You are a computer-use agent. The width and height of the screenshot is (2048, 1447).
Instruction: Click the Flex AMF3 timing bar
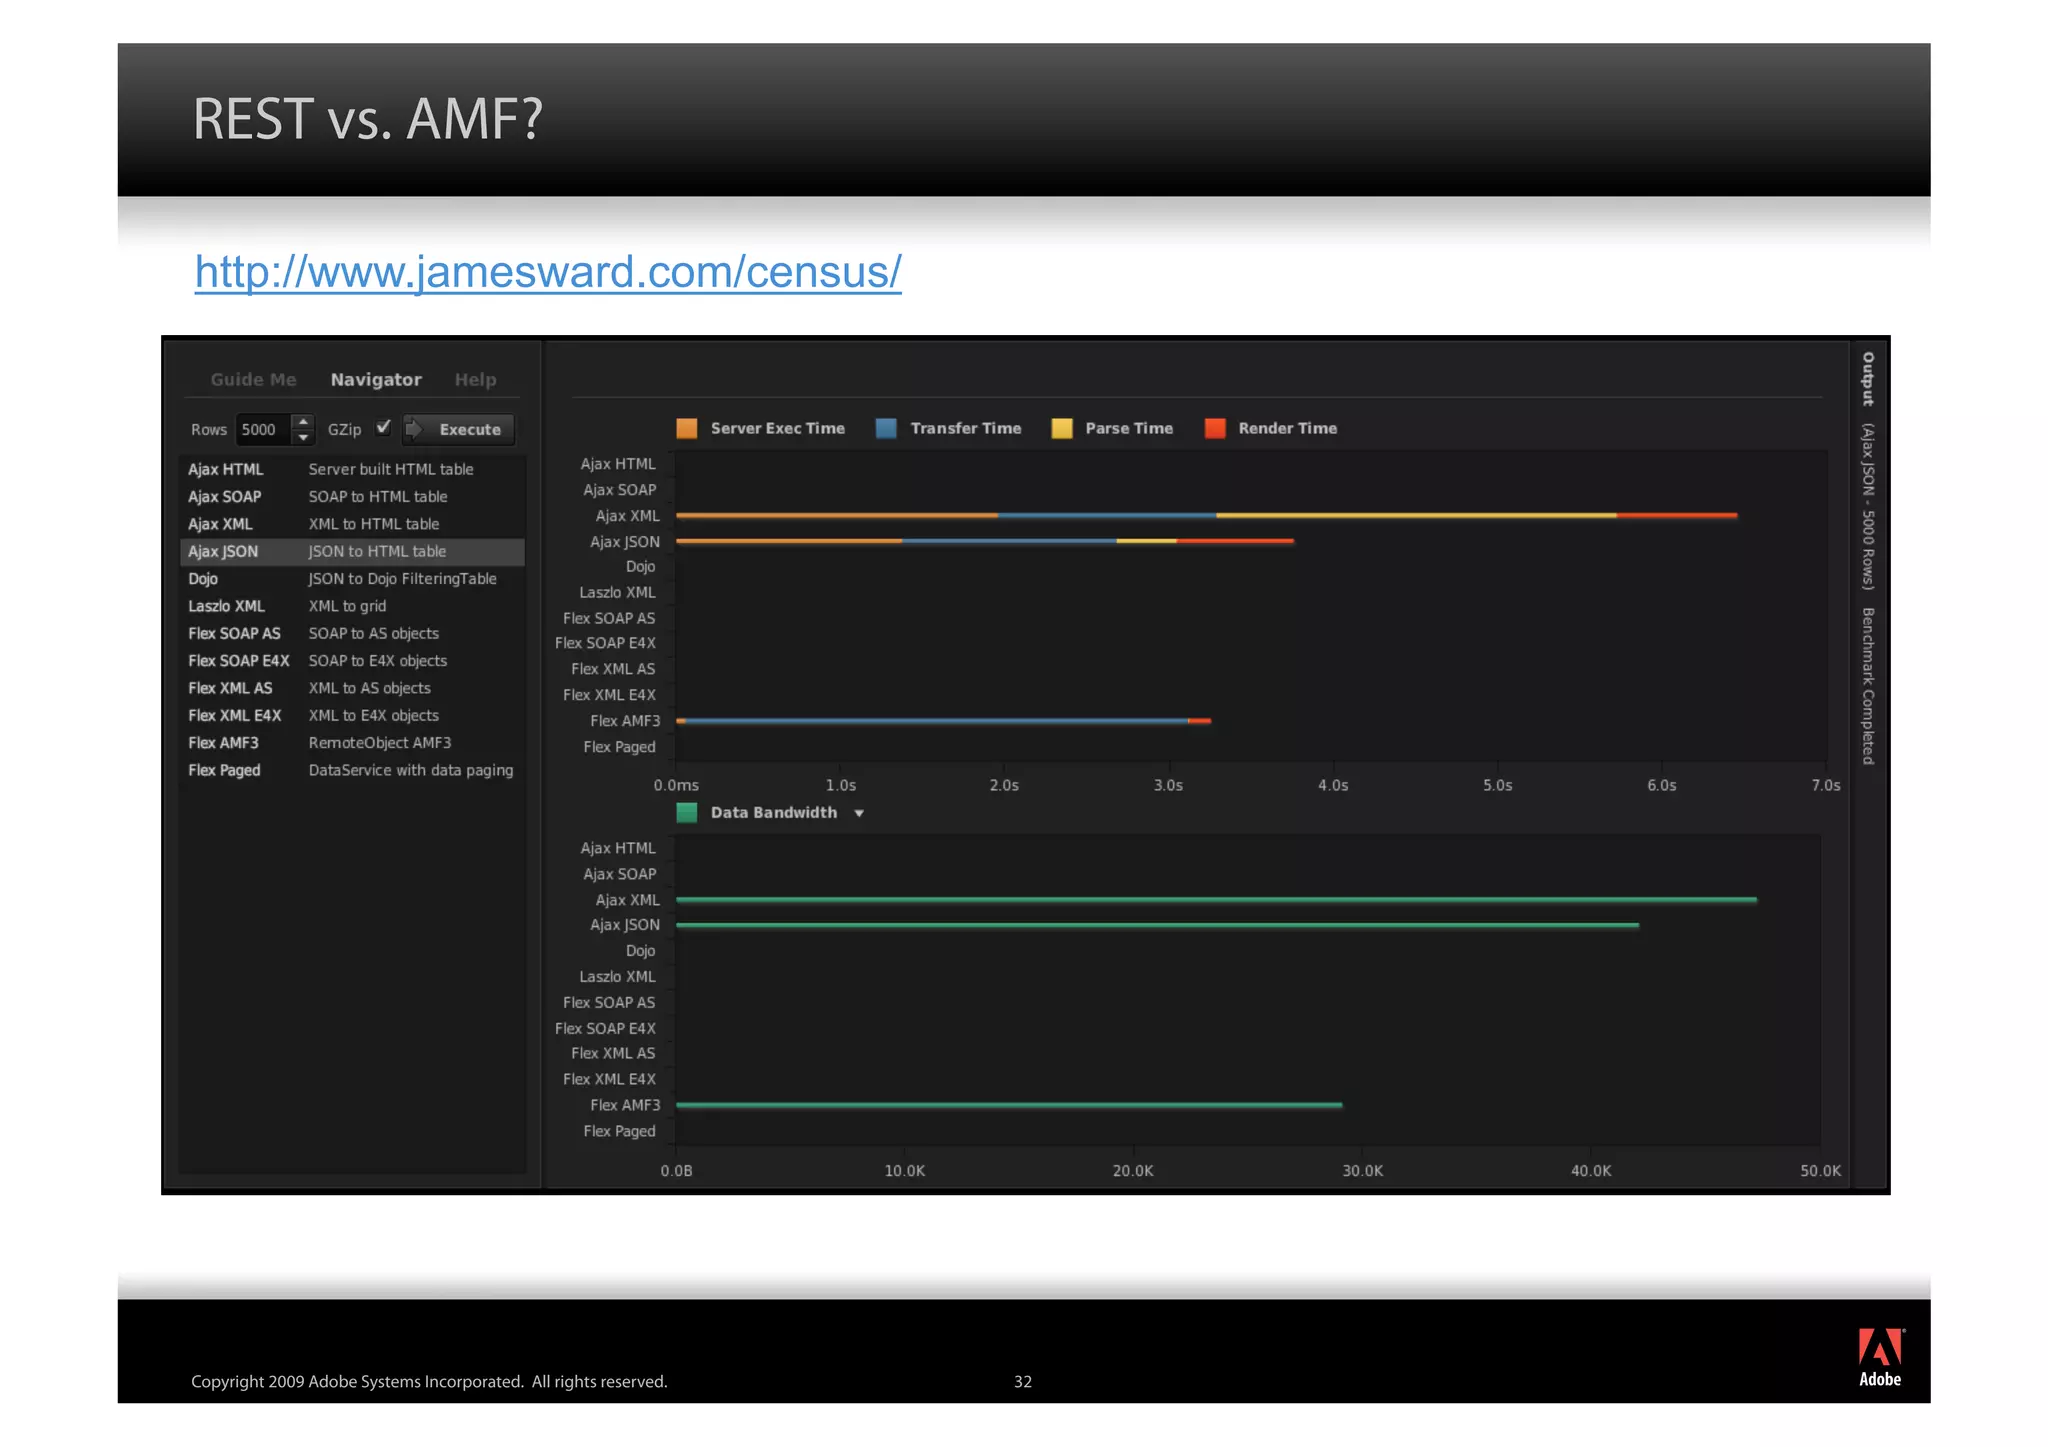[x=944, y=721]
